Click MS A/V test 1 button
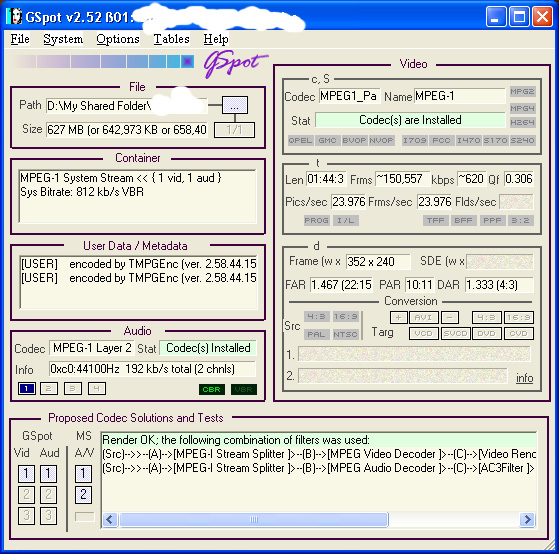Screen dimensions: 559x554 click(83, 474)
